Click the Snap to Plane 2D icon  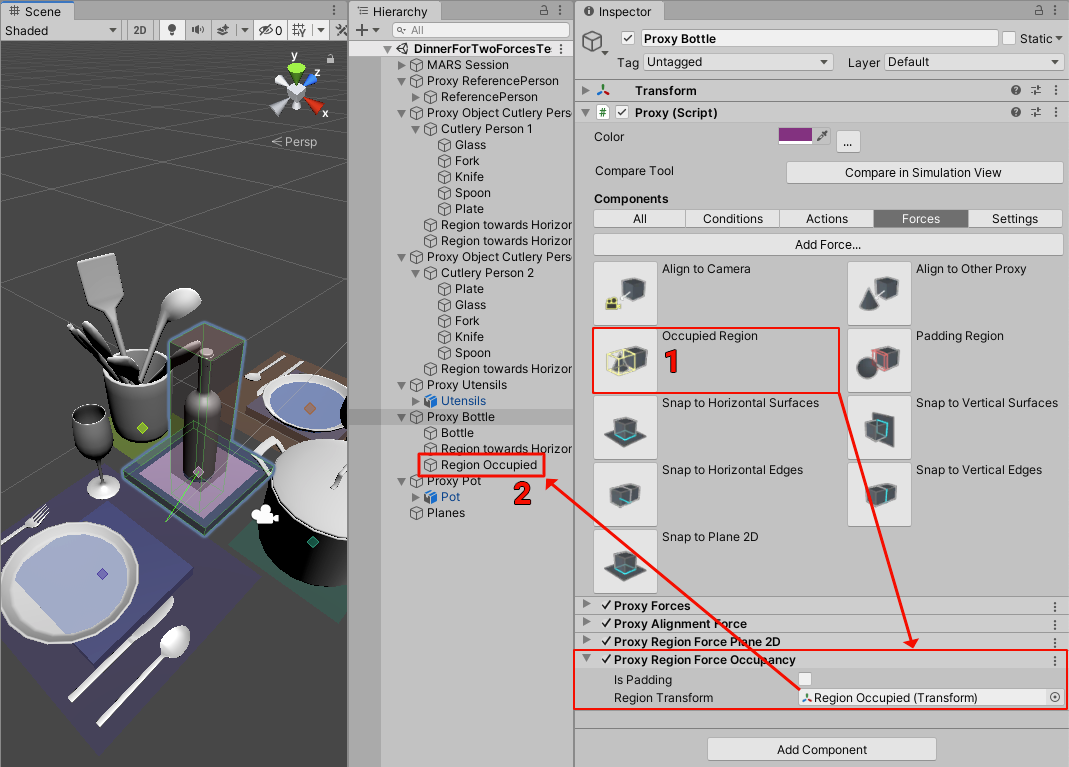tap(626, 560)
